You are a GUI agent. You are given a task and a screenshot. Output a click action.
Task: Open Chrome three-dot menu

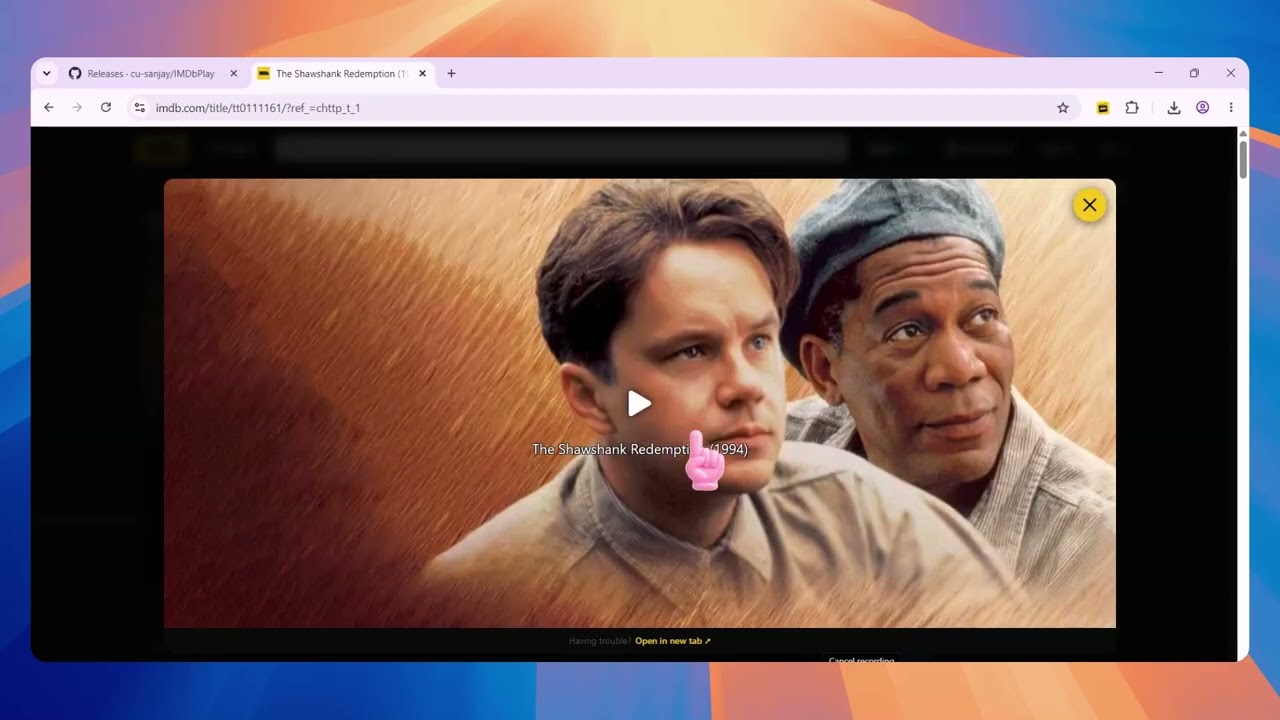1231,108
